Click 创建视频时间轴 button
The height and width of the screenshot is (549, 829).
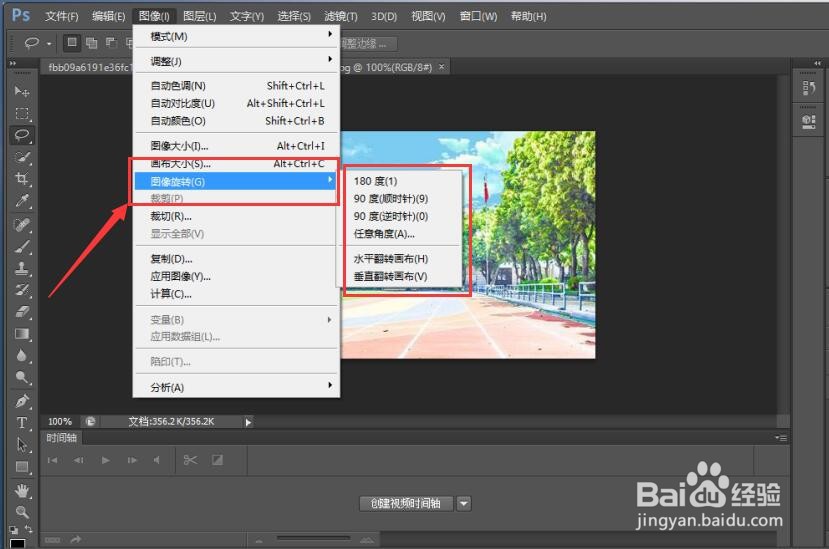coord(406,504)
